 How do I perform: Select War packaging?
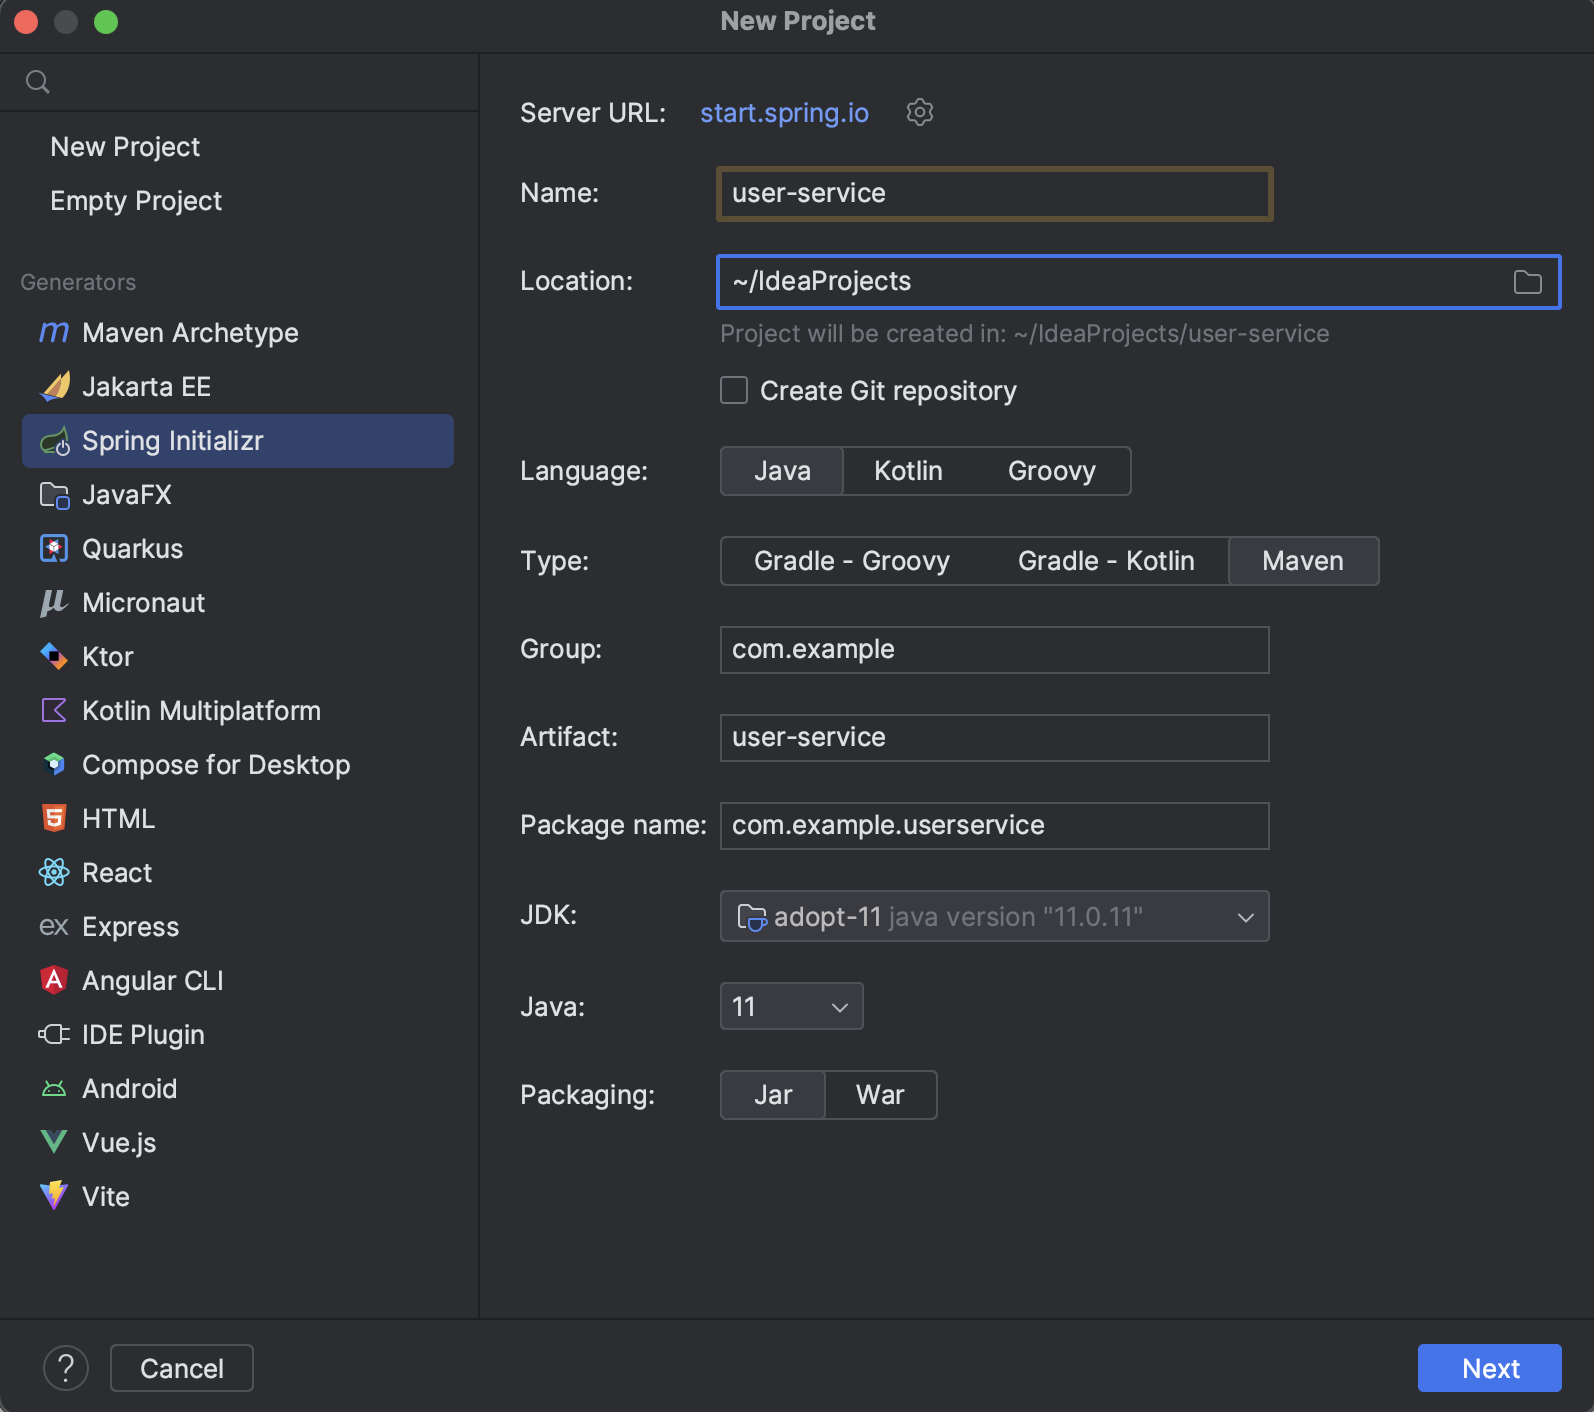pos(880,1095)
